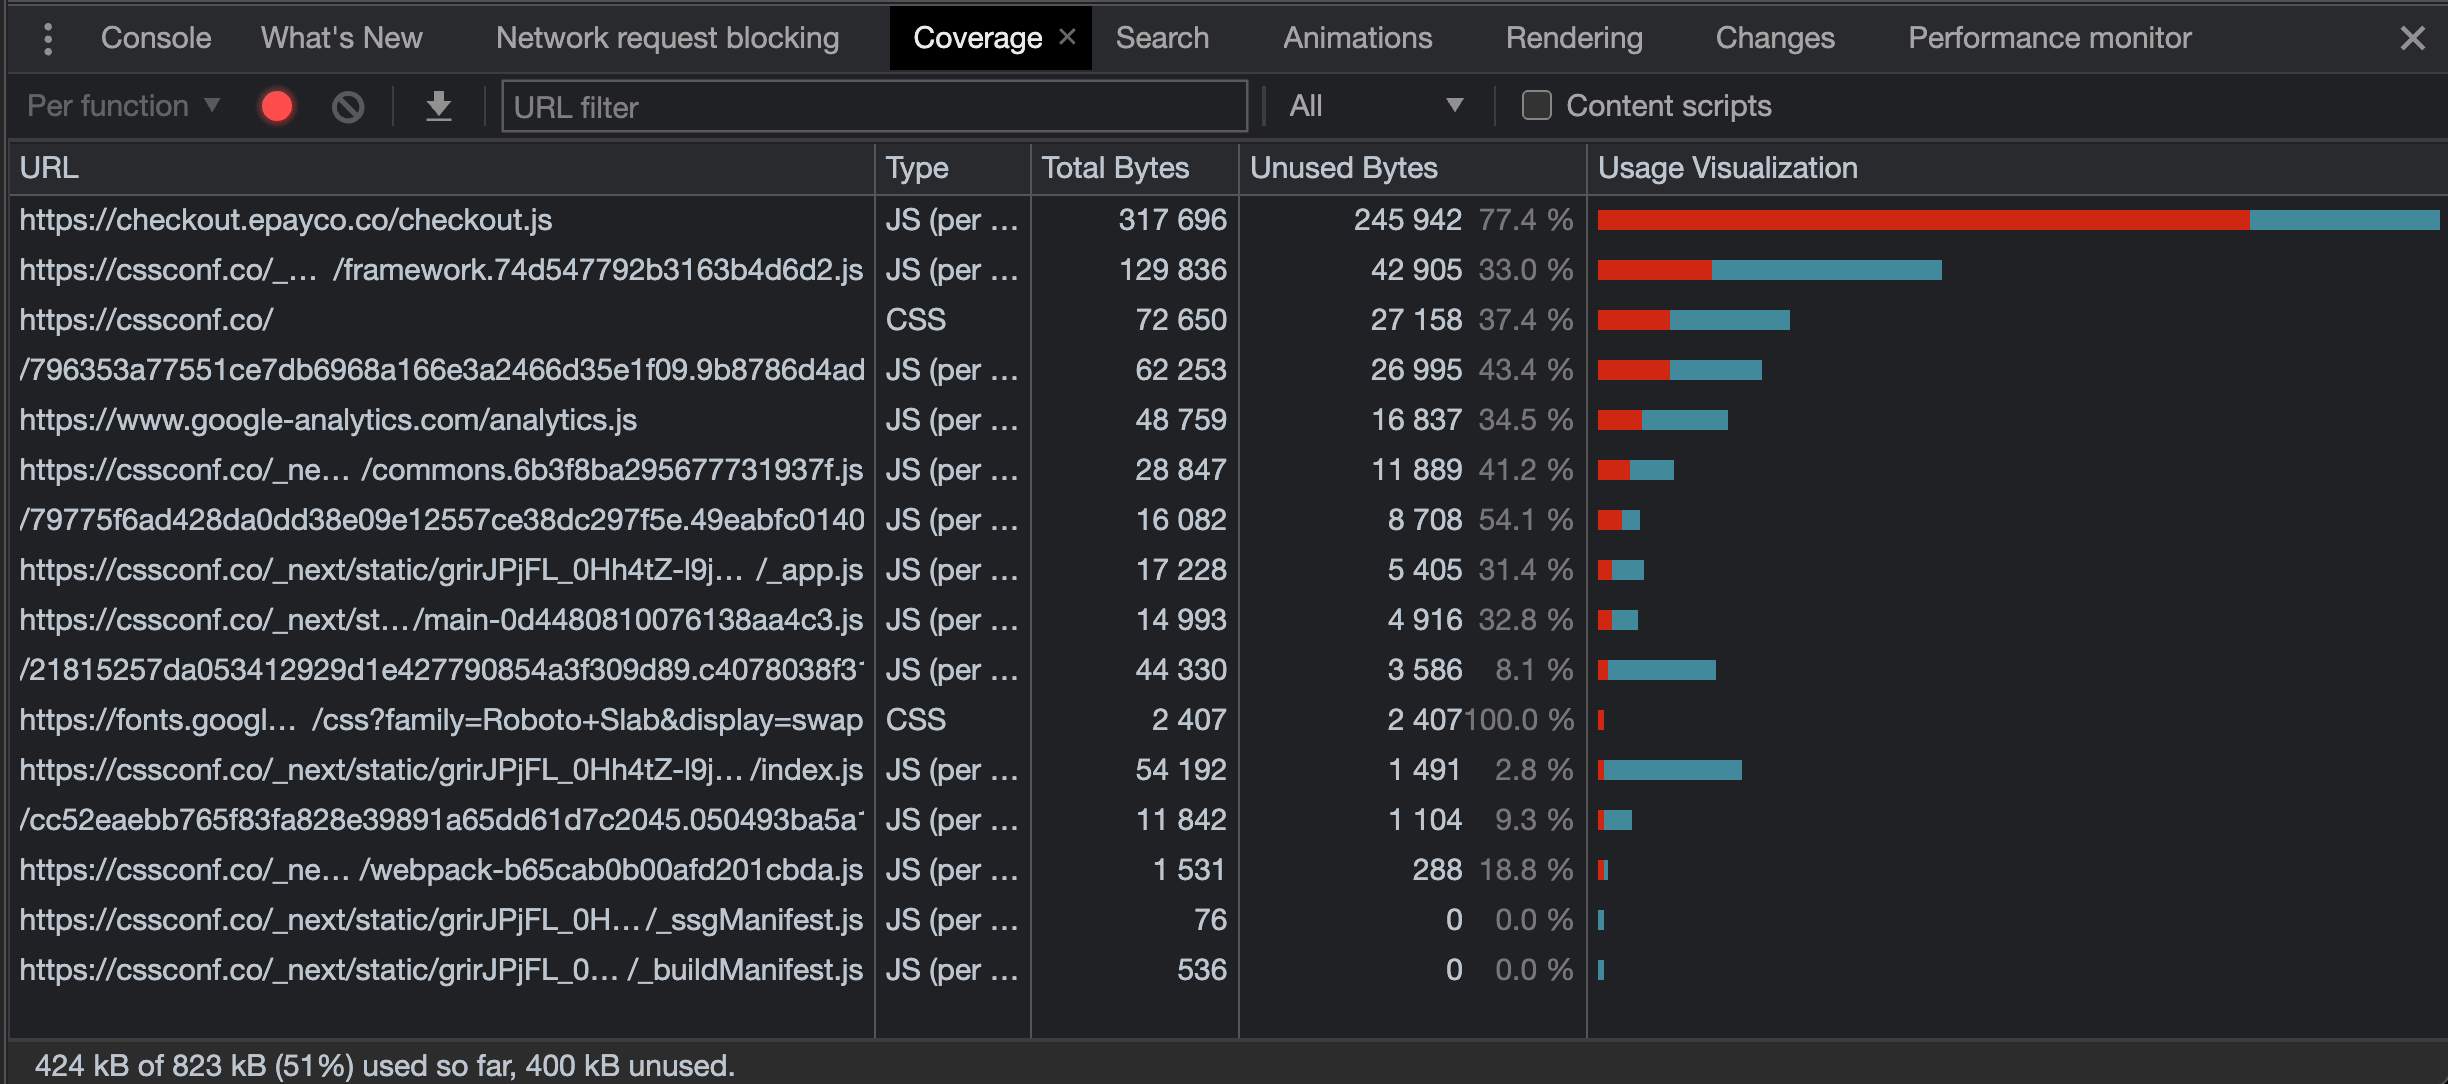Select the google-analytics.com analytics.js row

point(328,420)
